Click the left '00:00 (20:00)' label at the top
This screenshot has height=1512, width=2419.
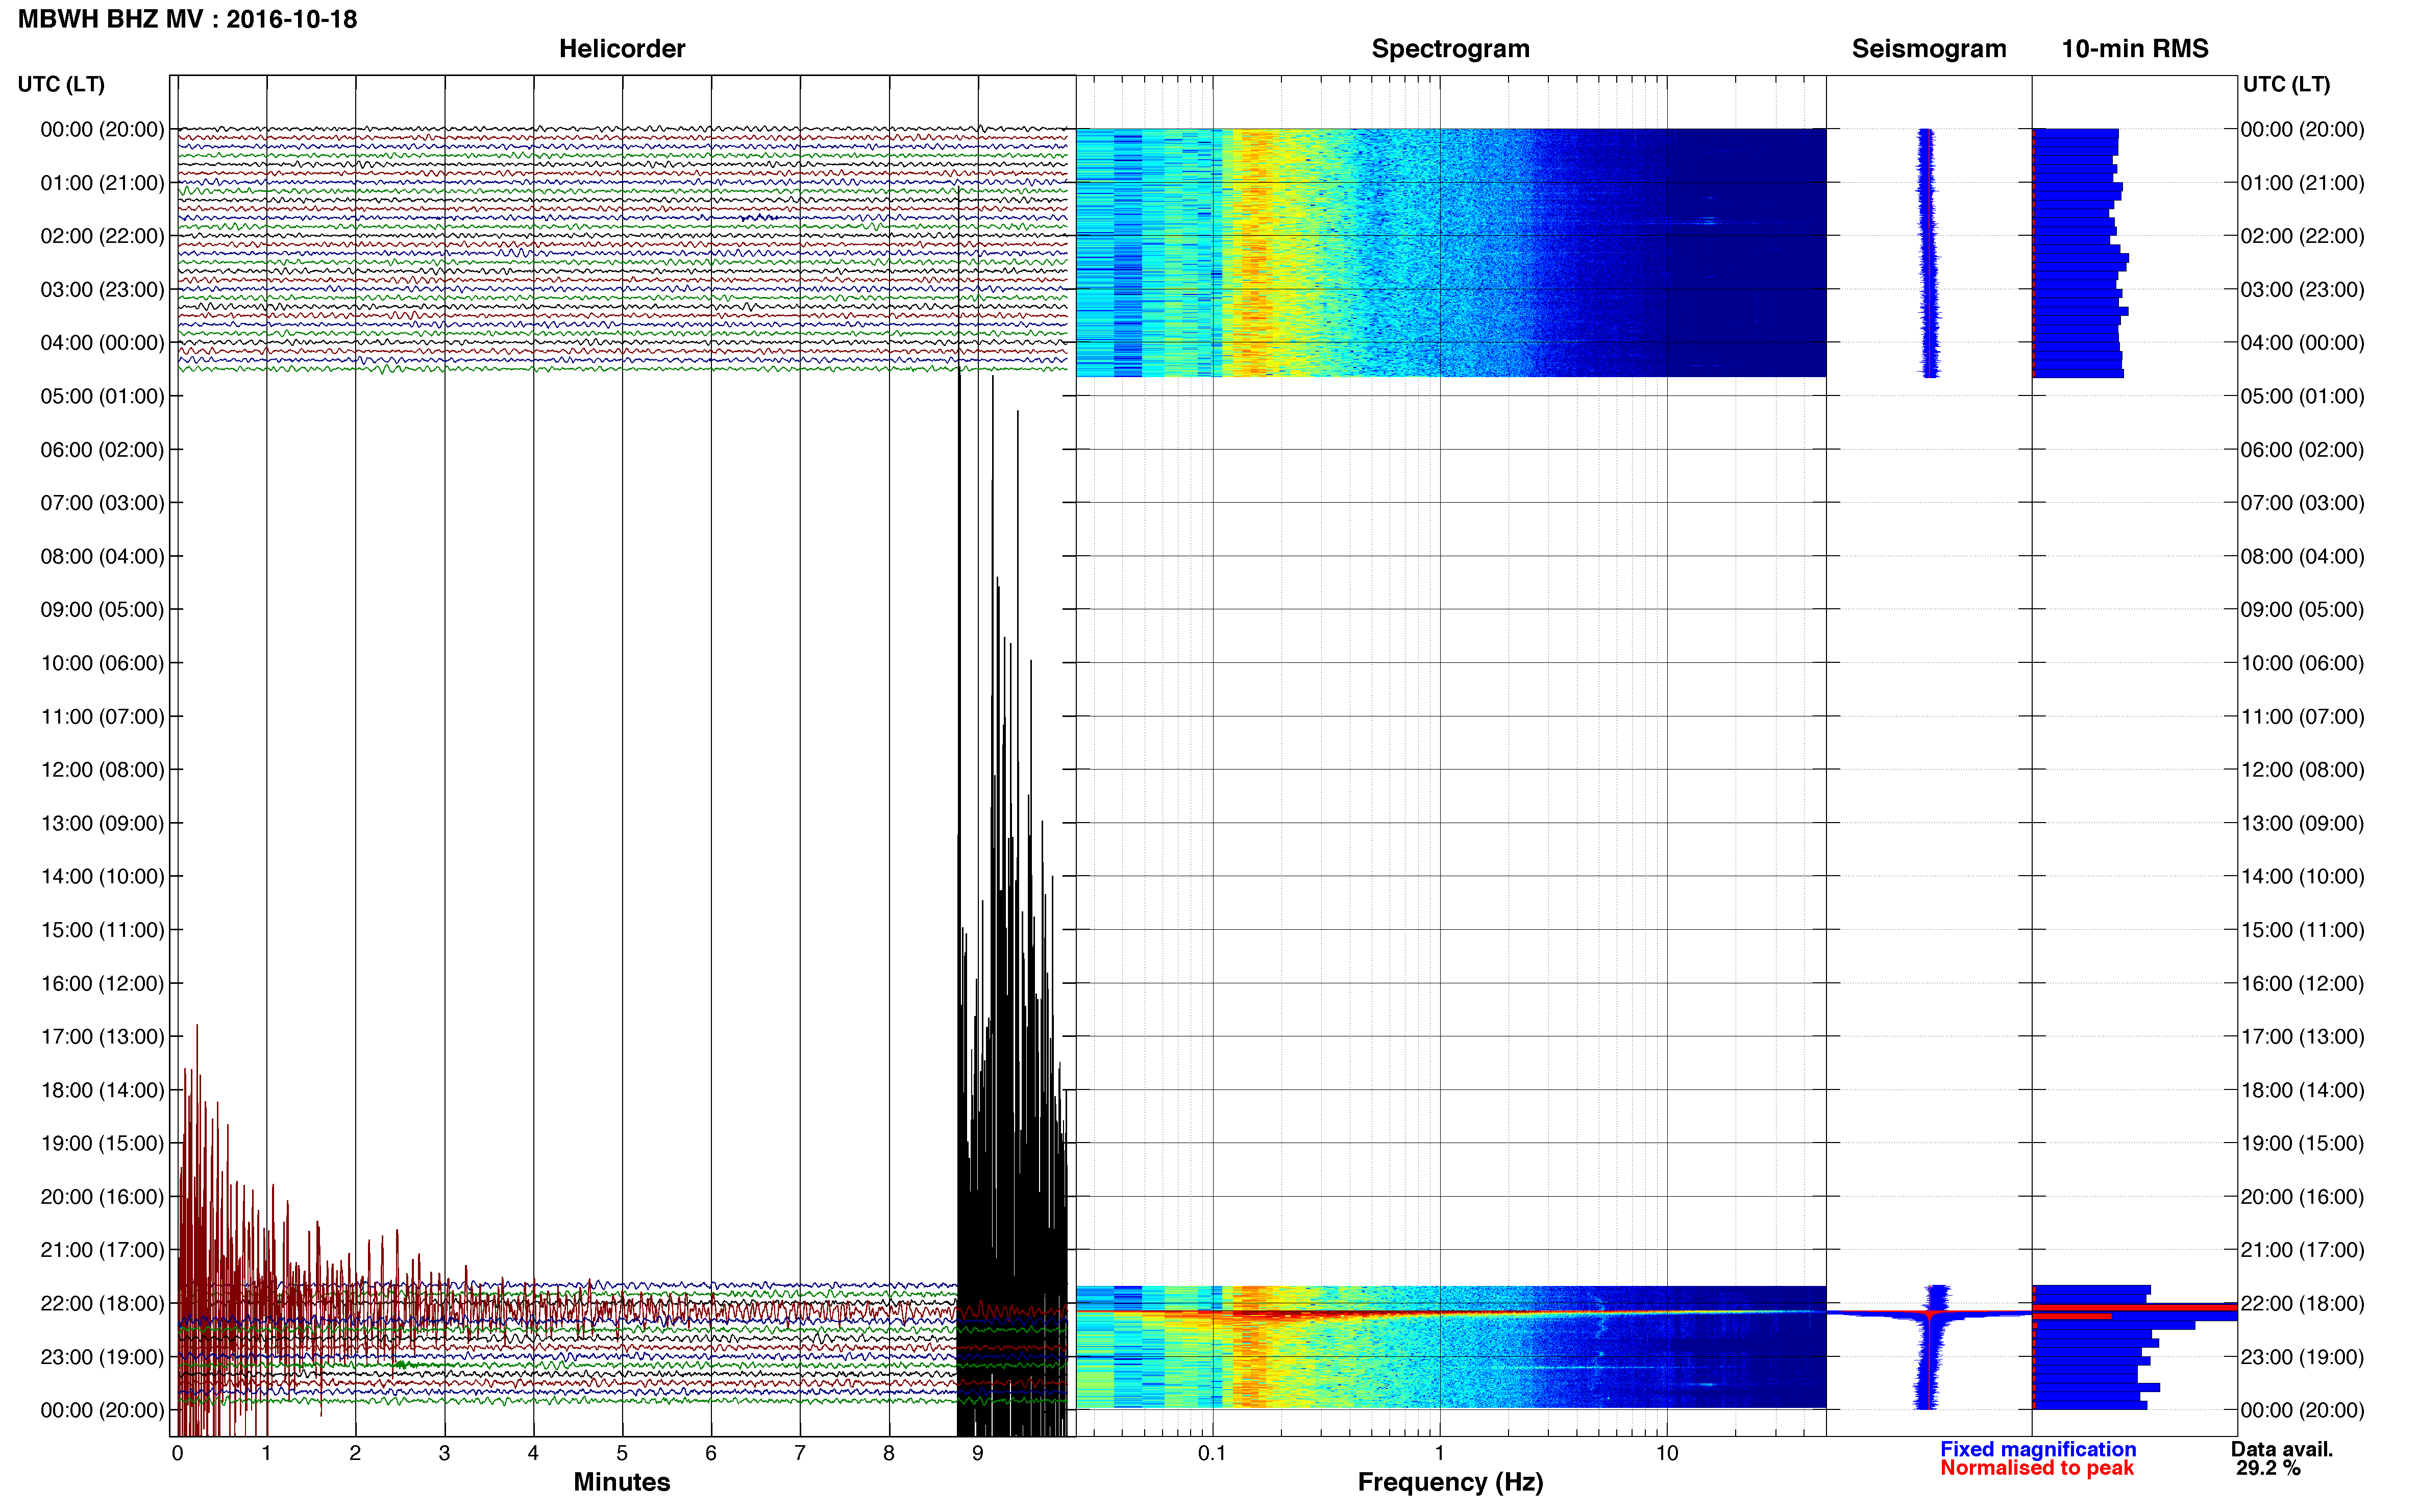pyautogui.click(x=102, y=129)
